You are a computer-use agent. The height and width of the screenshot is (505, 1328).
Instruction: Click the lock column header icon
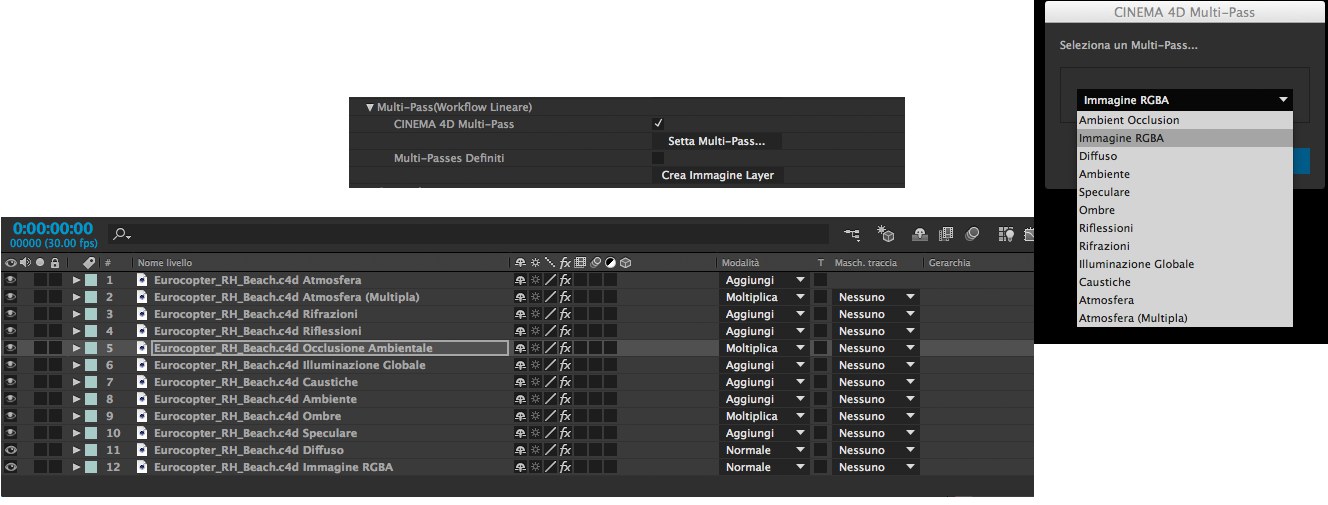pyautogui.click(x=55, y=263)
